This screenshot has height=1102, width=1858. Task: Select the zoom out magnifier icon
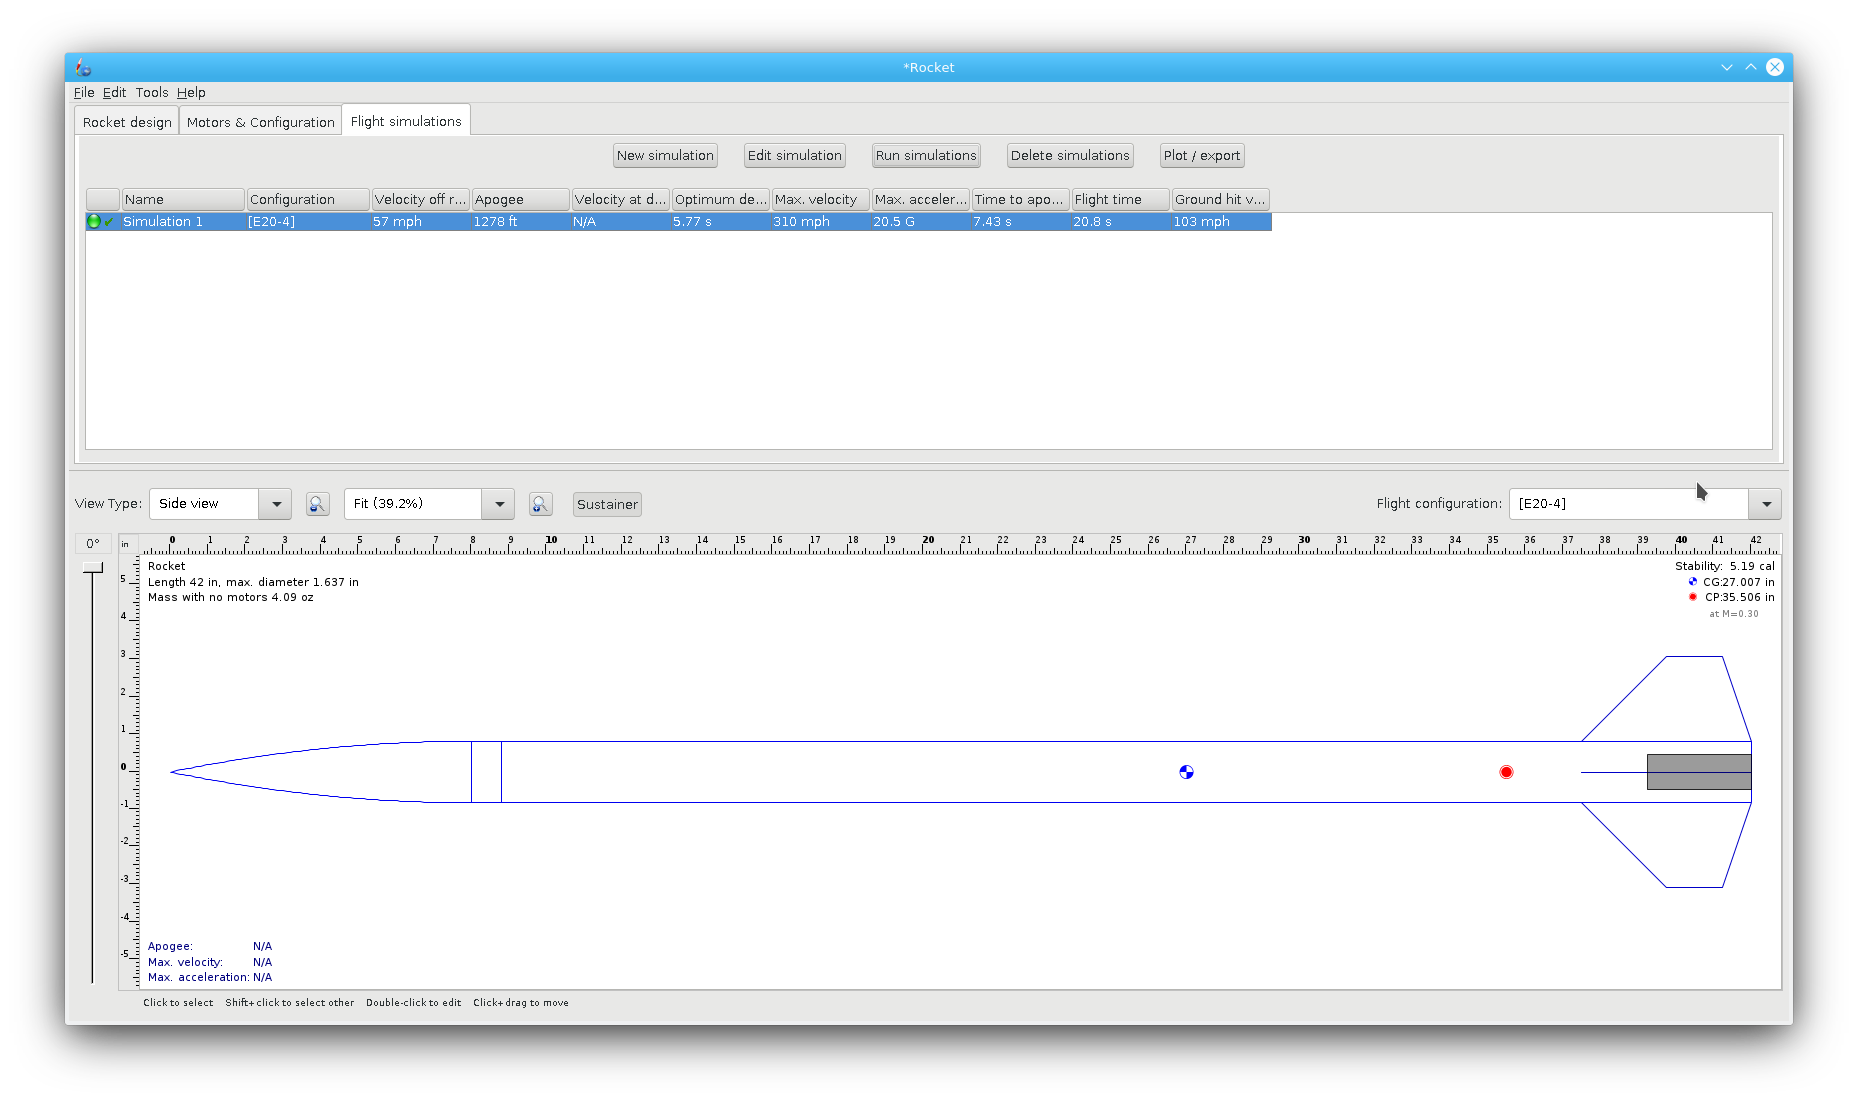point(318,503)
